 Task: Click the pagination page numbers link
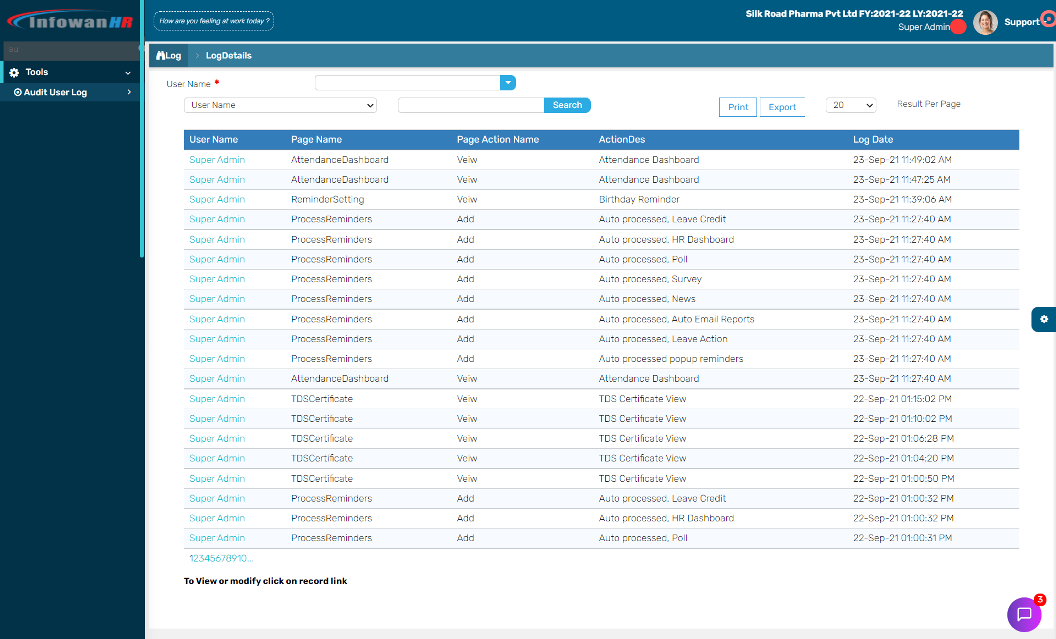[220, 558]
